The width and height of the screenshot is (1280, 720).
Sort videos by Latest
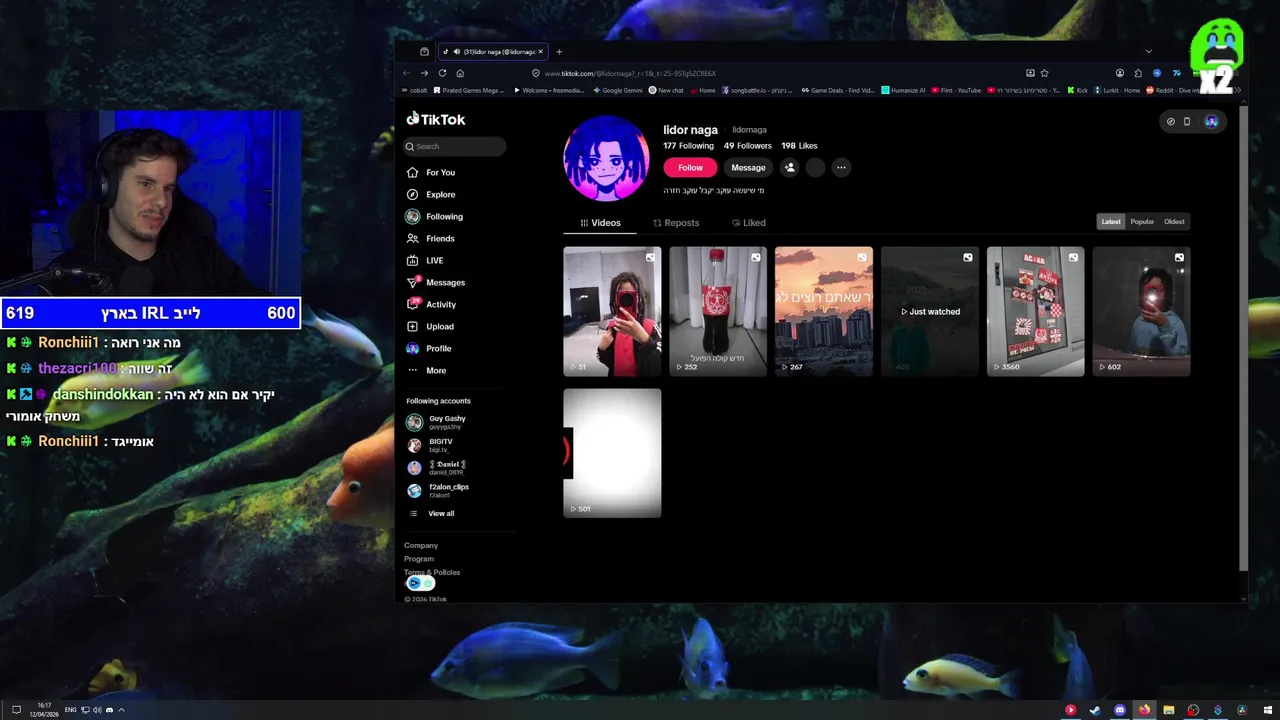[1111, 222]
